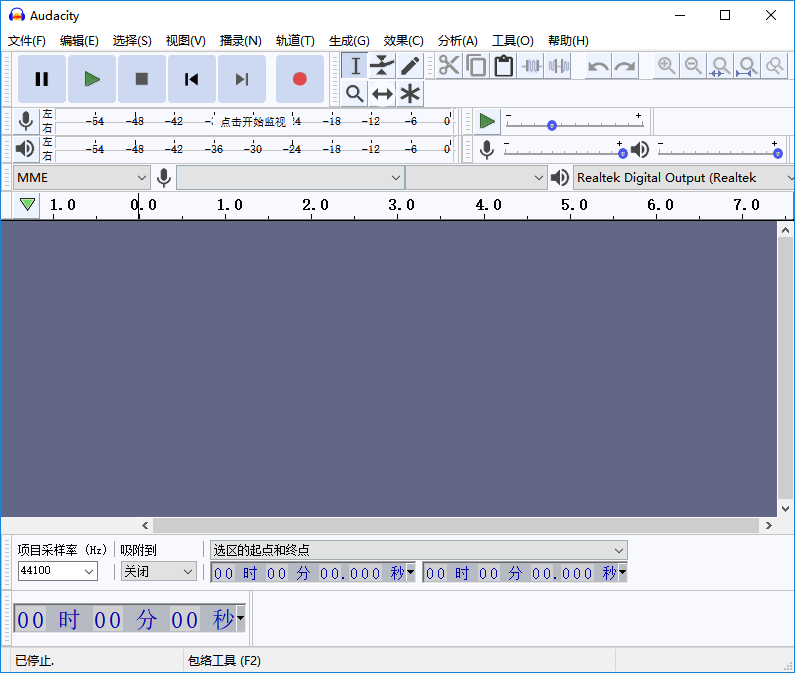Open selection end time format arrow
Screen dimensions: 795x673
coord(622,573)
